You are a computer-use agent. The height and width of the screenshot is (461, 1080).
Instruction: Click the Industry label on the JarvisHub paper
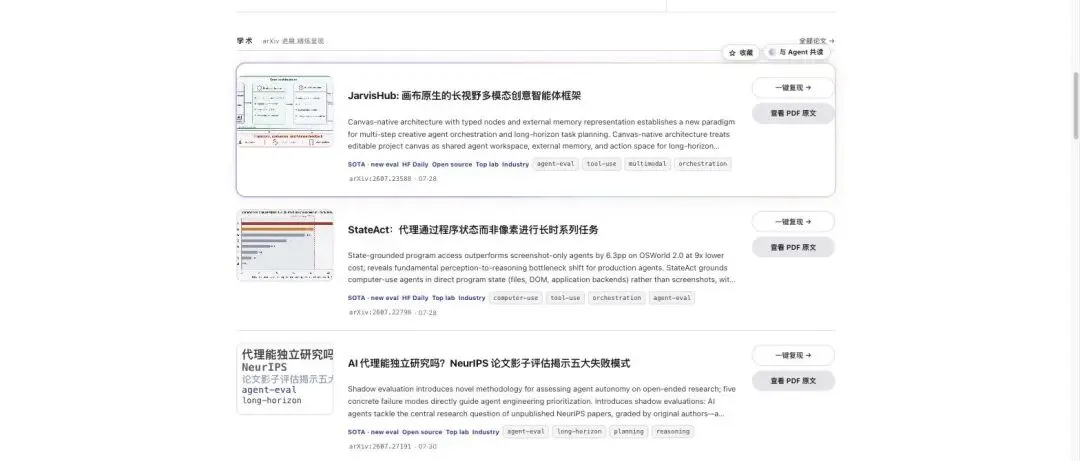pos(515,165)
